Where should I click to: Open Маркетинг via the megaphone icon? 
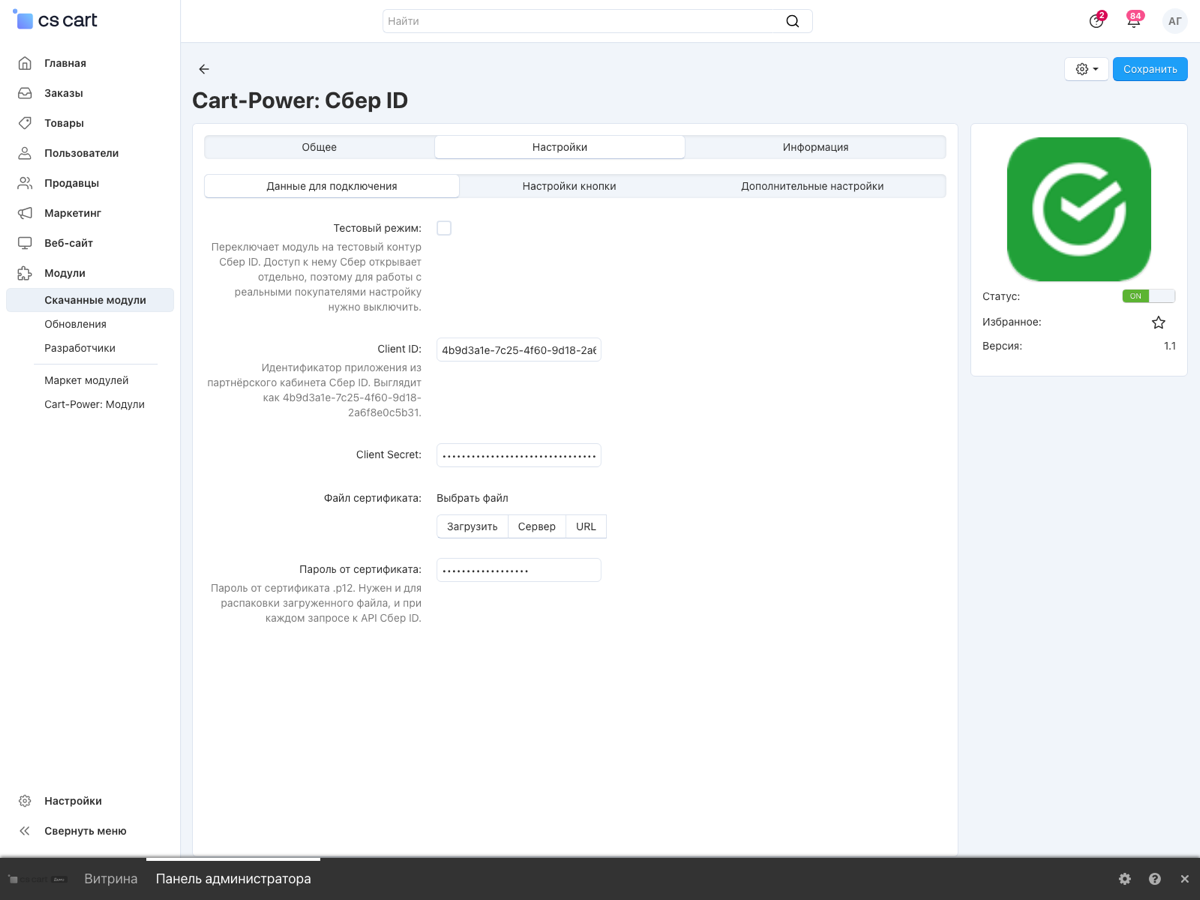(25, 213)
